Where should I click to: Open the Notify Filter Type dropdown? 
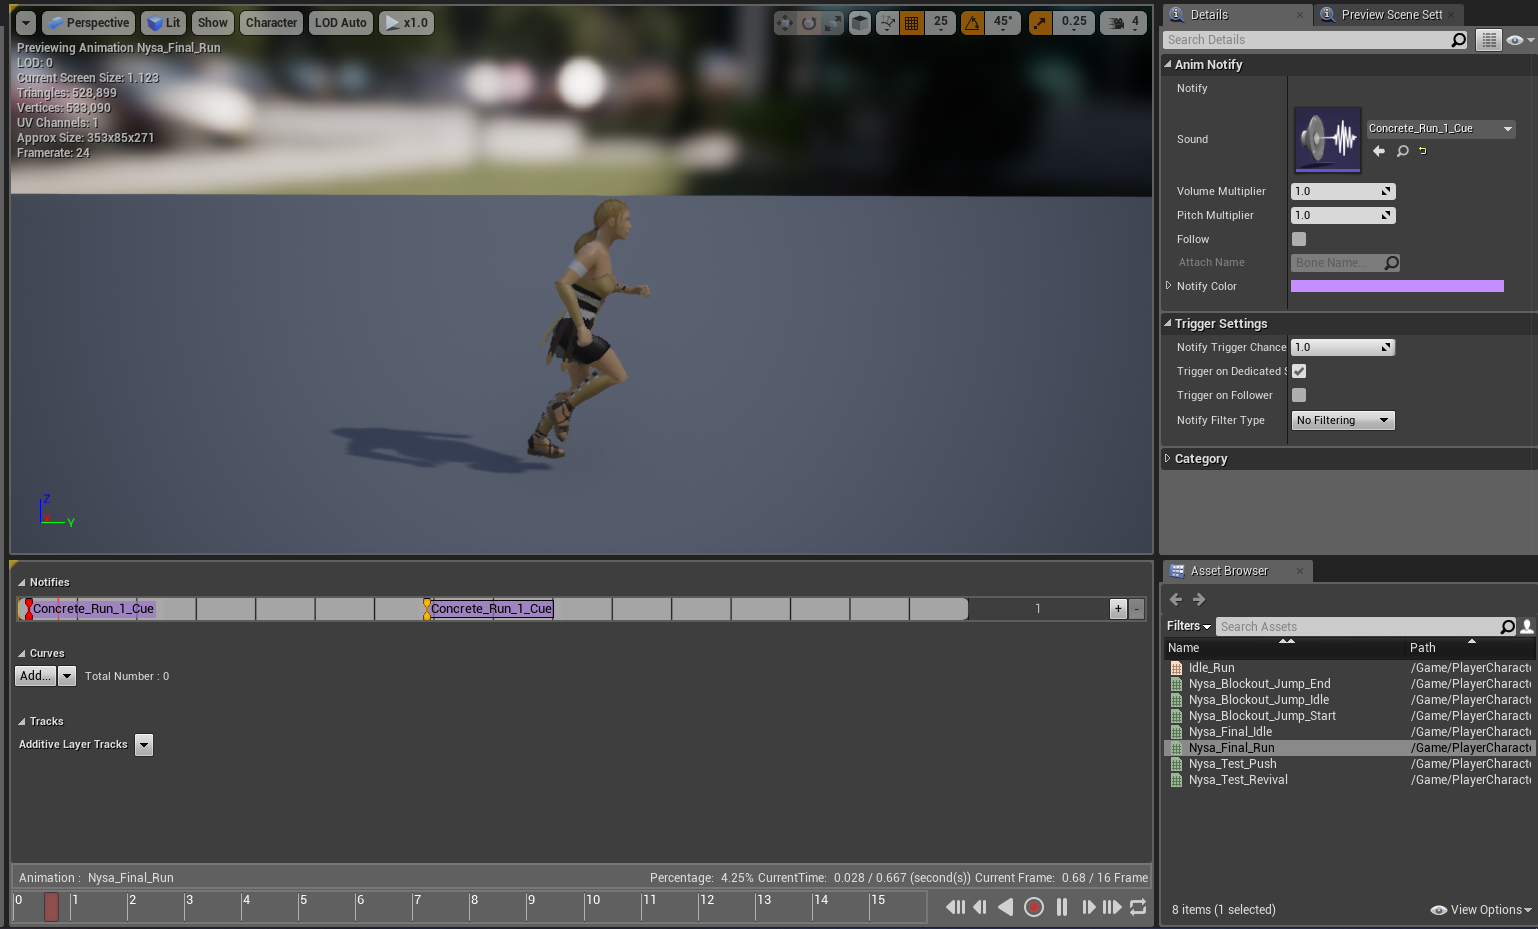coord(1342,421)
